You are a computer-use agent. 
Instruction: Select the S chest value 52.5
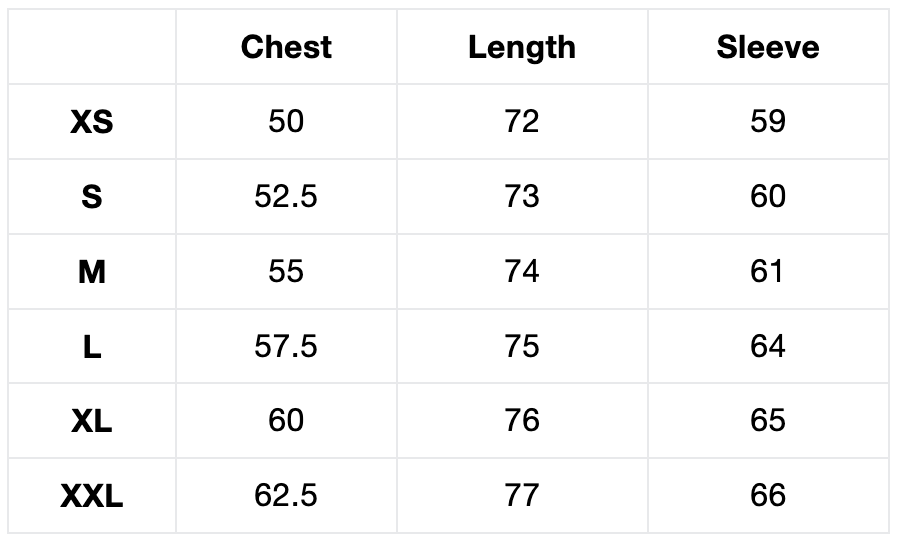(286, 197)
